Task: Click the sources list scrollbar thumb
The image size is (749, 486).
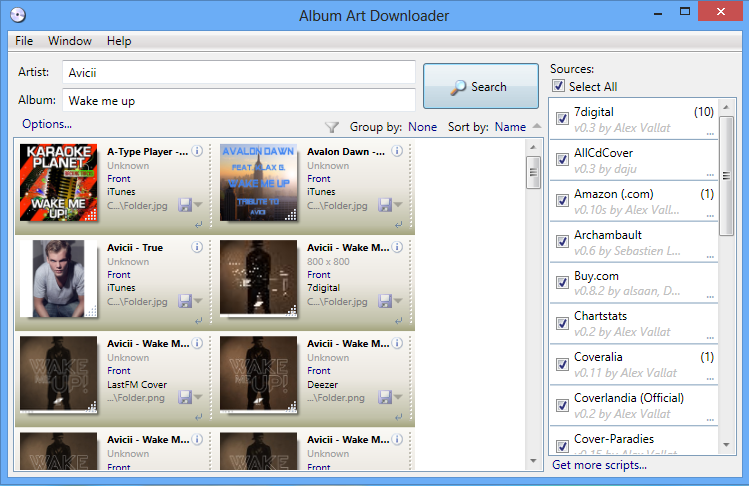Action: [727, 176]
